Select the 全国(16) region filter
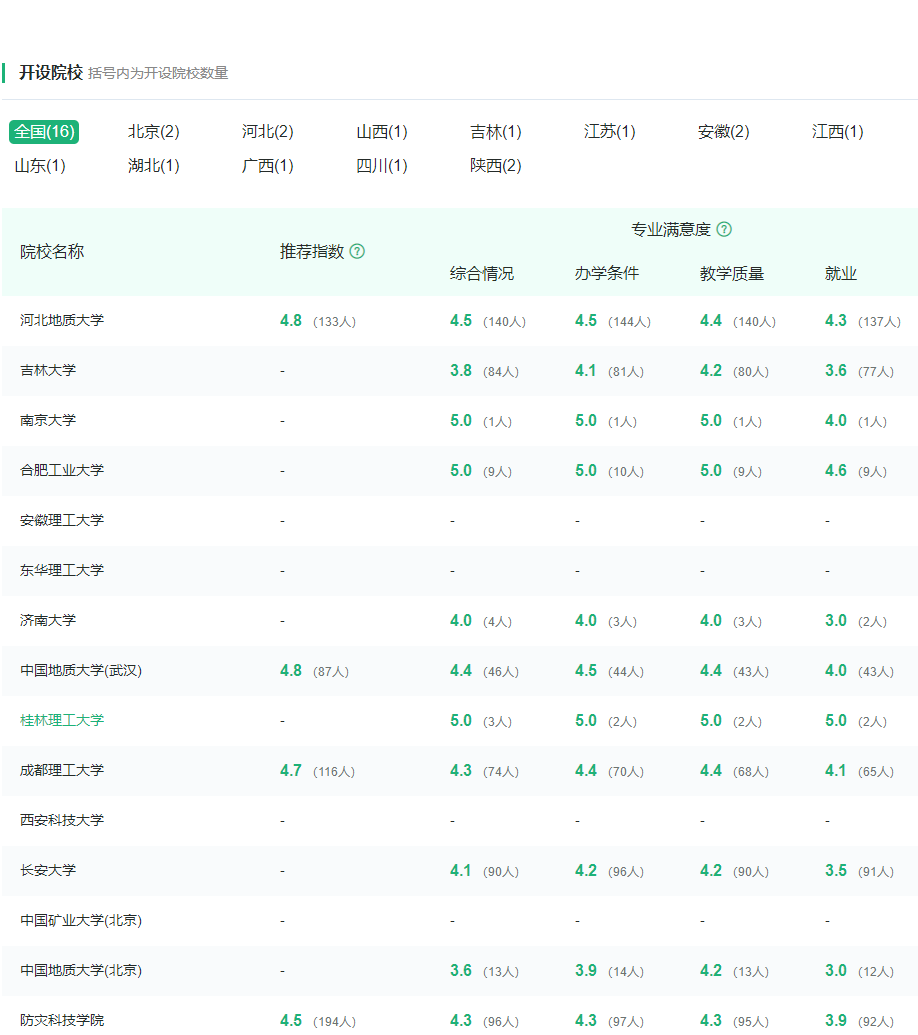 coord(44,131)
